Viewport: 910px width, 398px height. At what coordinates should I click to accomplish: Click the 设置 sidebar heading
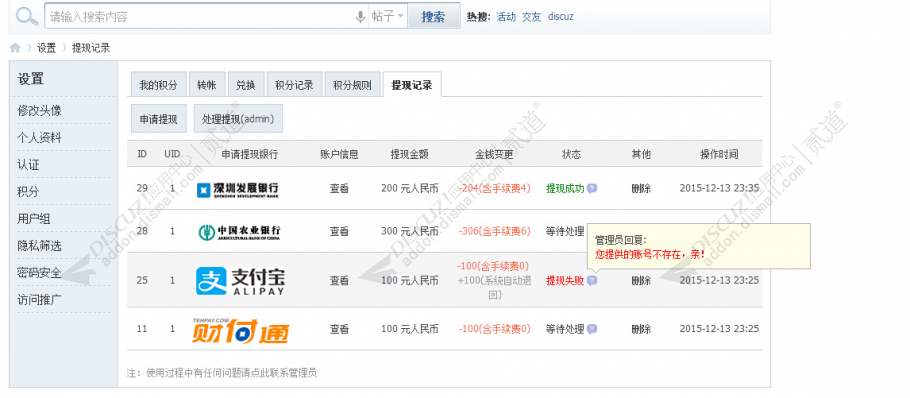pyautogui.click(x=31, y=79)
